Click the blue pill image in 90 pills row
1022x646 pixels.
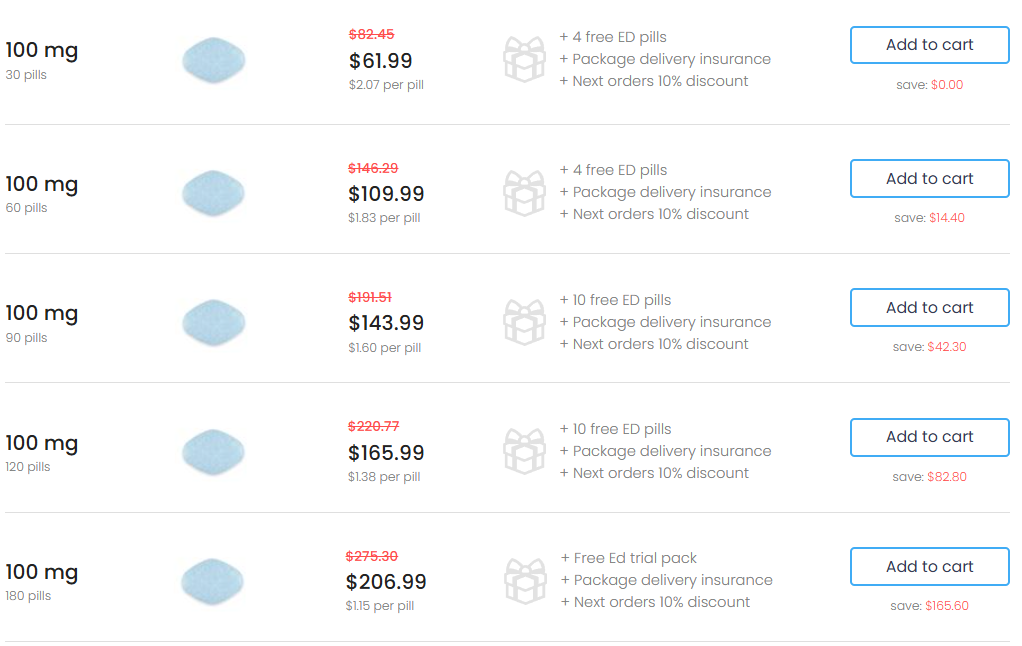pos(214,322)
